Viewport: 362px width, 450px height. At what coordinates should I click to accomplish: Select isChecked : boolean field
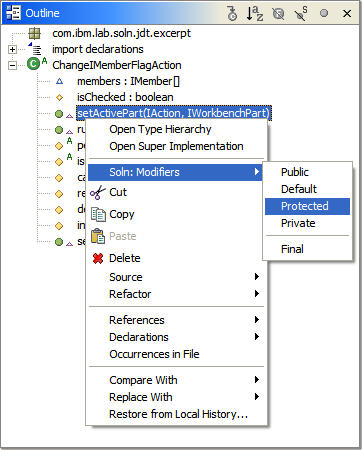coord(125,97)
